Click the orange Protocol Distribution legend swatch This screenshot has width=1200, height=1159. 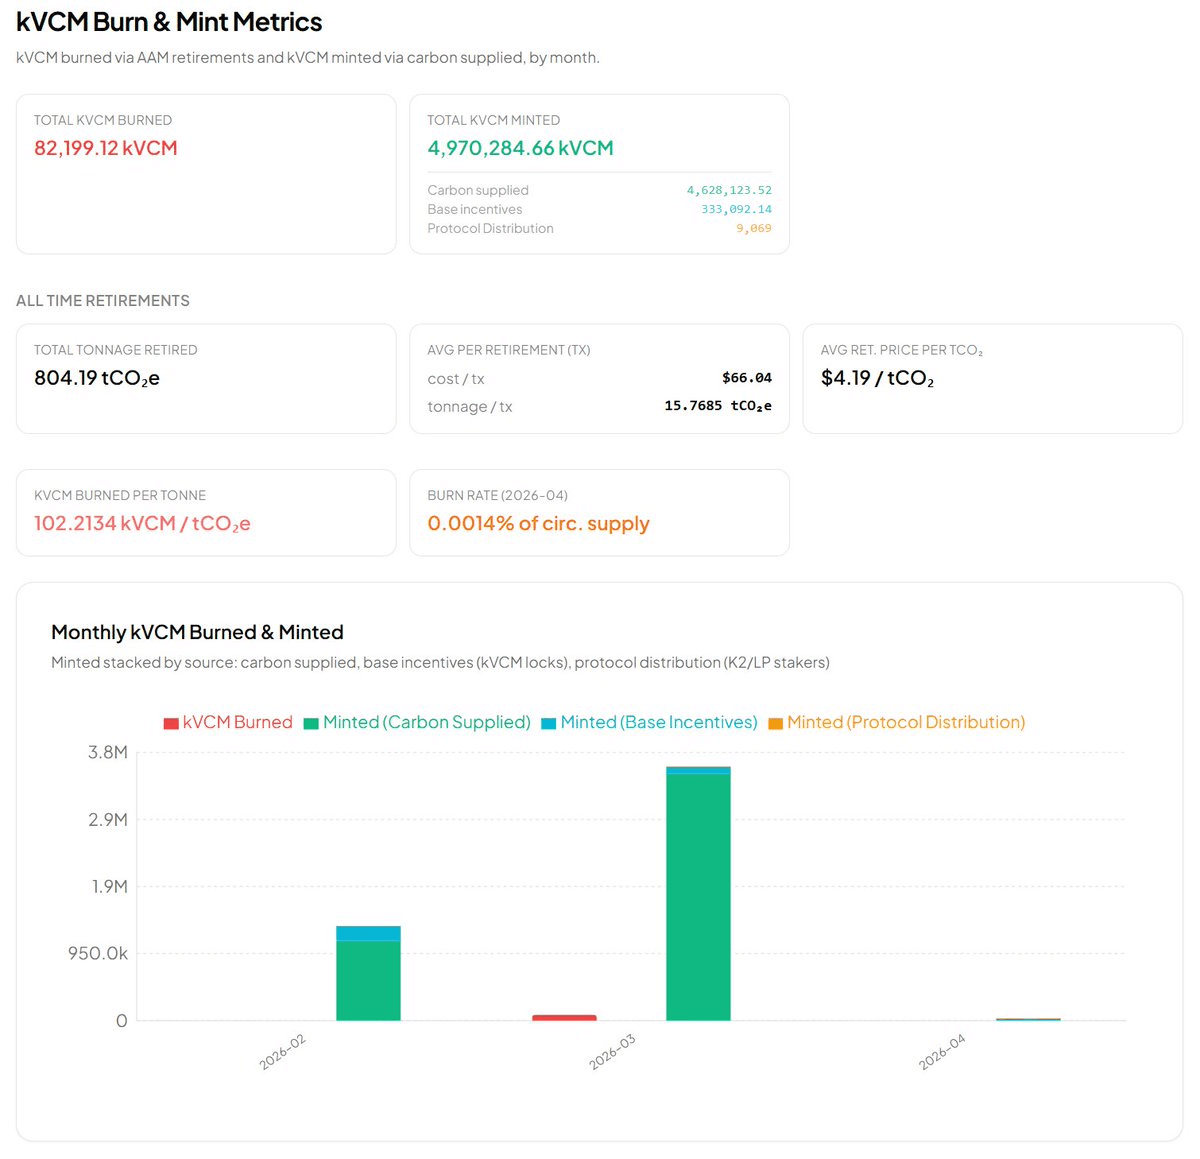[775, 723]
